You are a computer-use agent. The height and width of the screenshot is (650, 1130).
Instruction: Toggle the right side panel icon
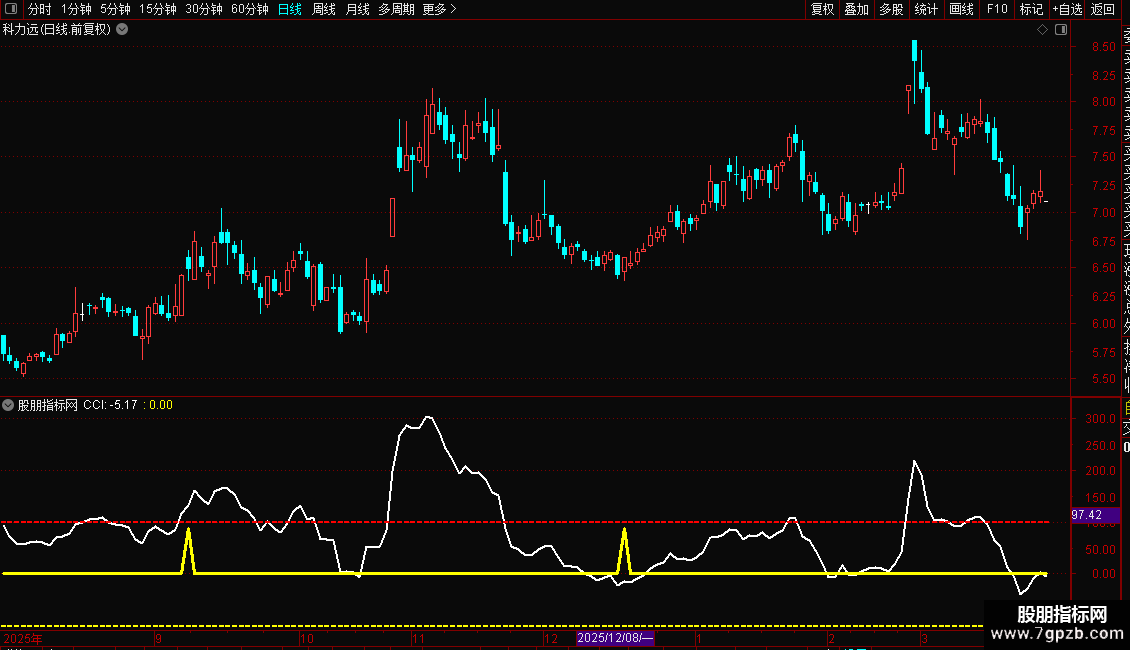[x=1061, y=30]
